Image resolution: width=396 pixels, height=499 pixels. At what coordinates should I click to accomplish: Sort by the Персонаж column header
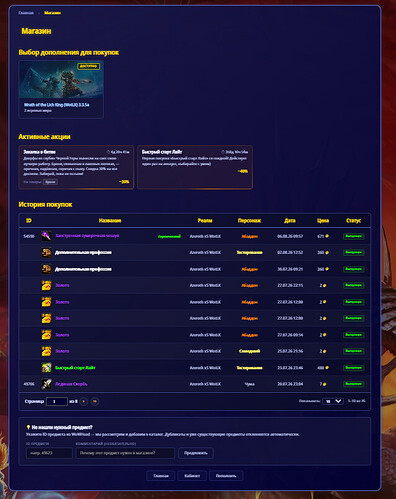pos(249,221)
